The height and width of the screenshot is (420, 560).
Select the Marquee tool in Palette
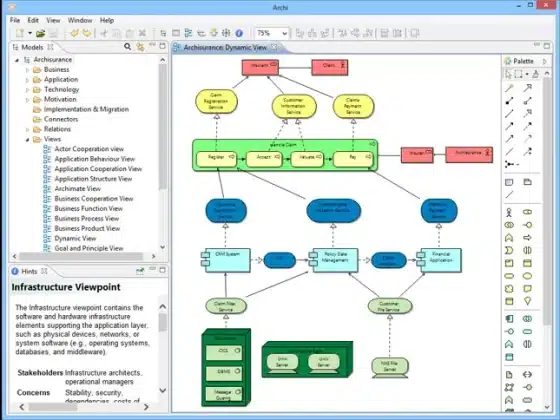[x=519, y=74]
